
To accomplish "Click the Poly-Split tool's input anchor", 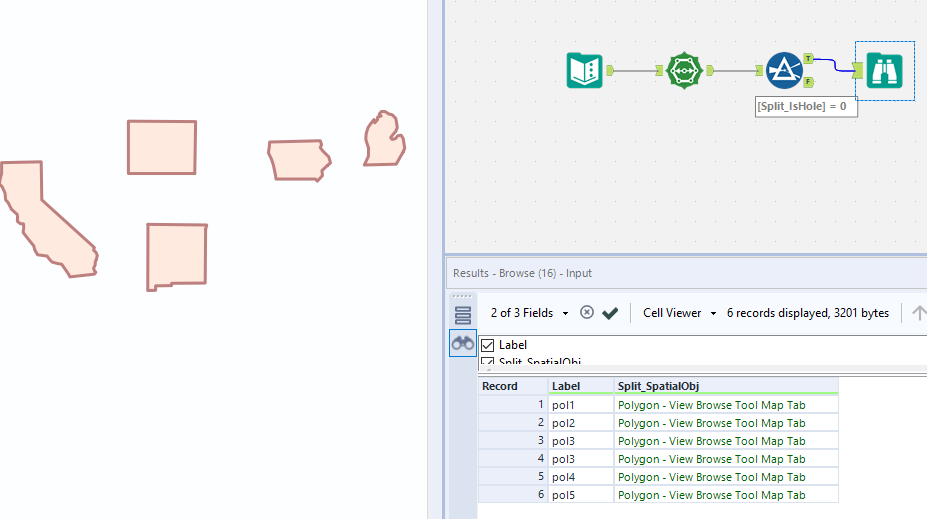I will (659, 70).
